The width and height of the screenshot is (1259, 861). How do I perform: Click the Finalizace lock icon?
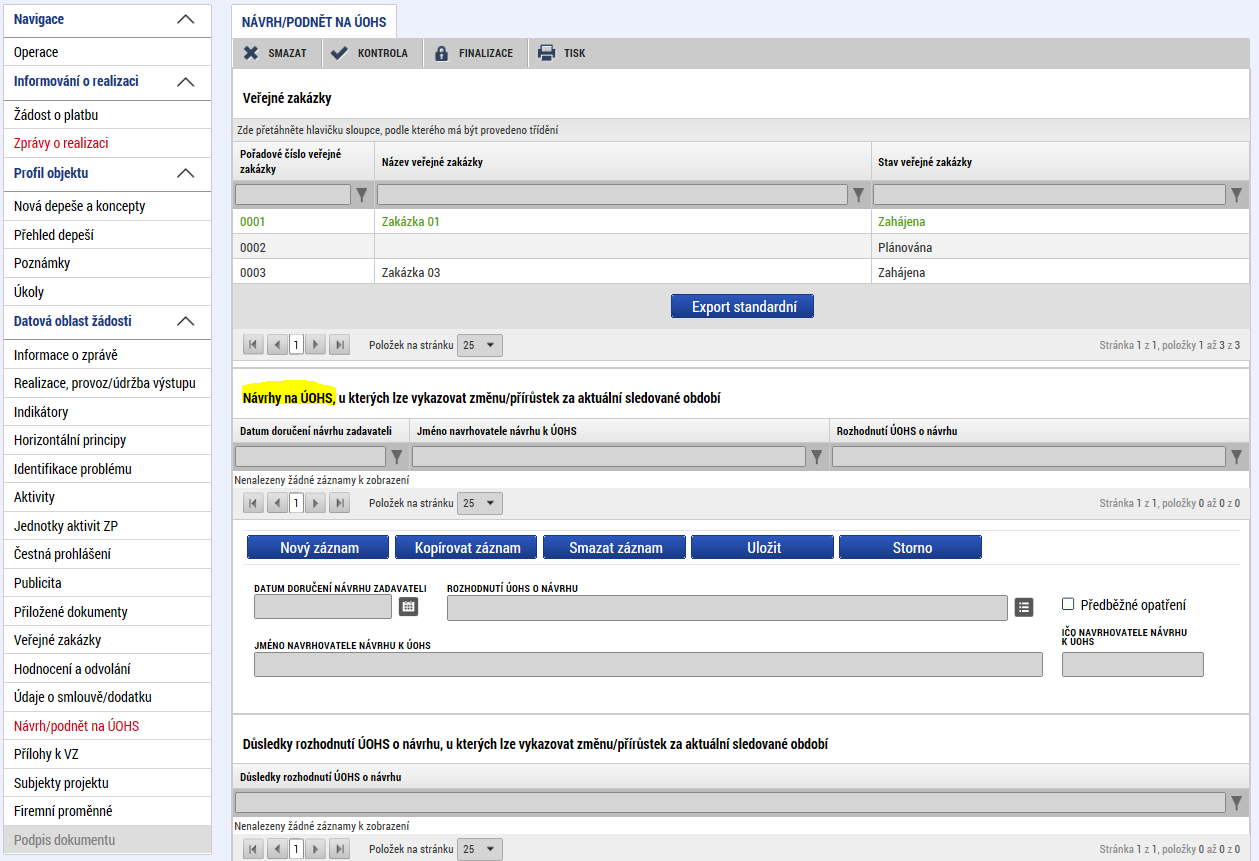click(441, 53)
